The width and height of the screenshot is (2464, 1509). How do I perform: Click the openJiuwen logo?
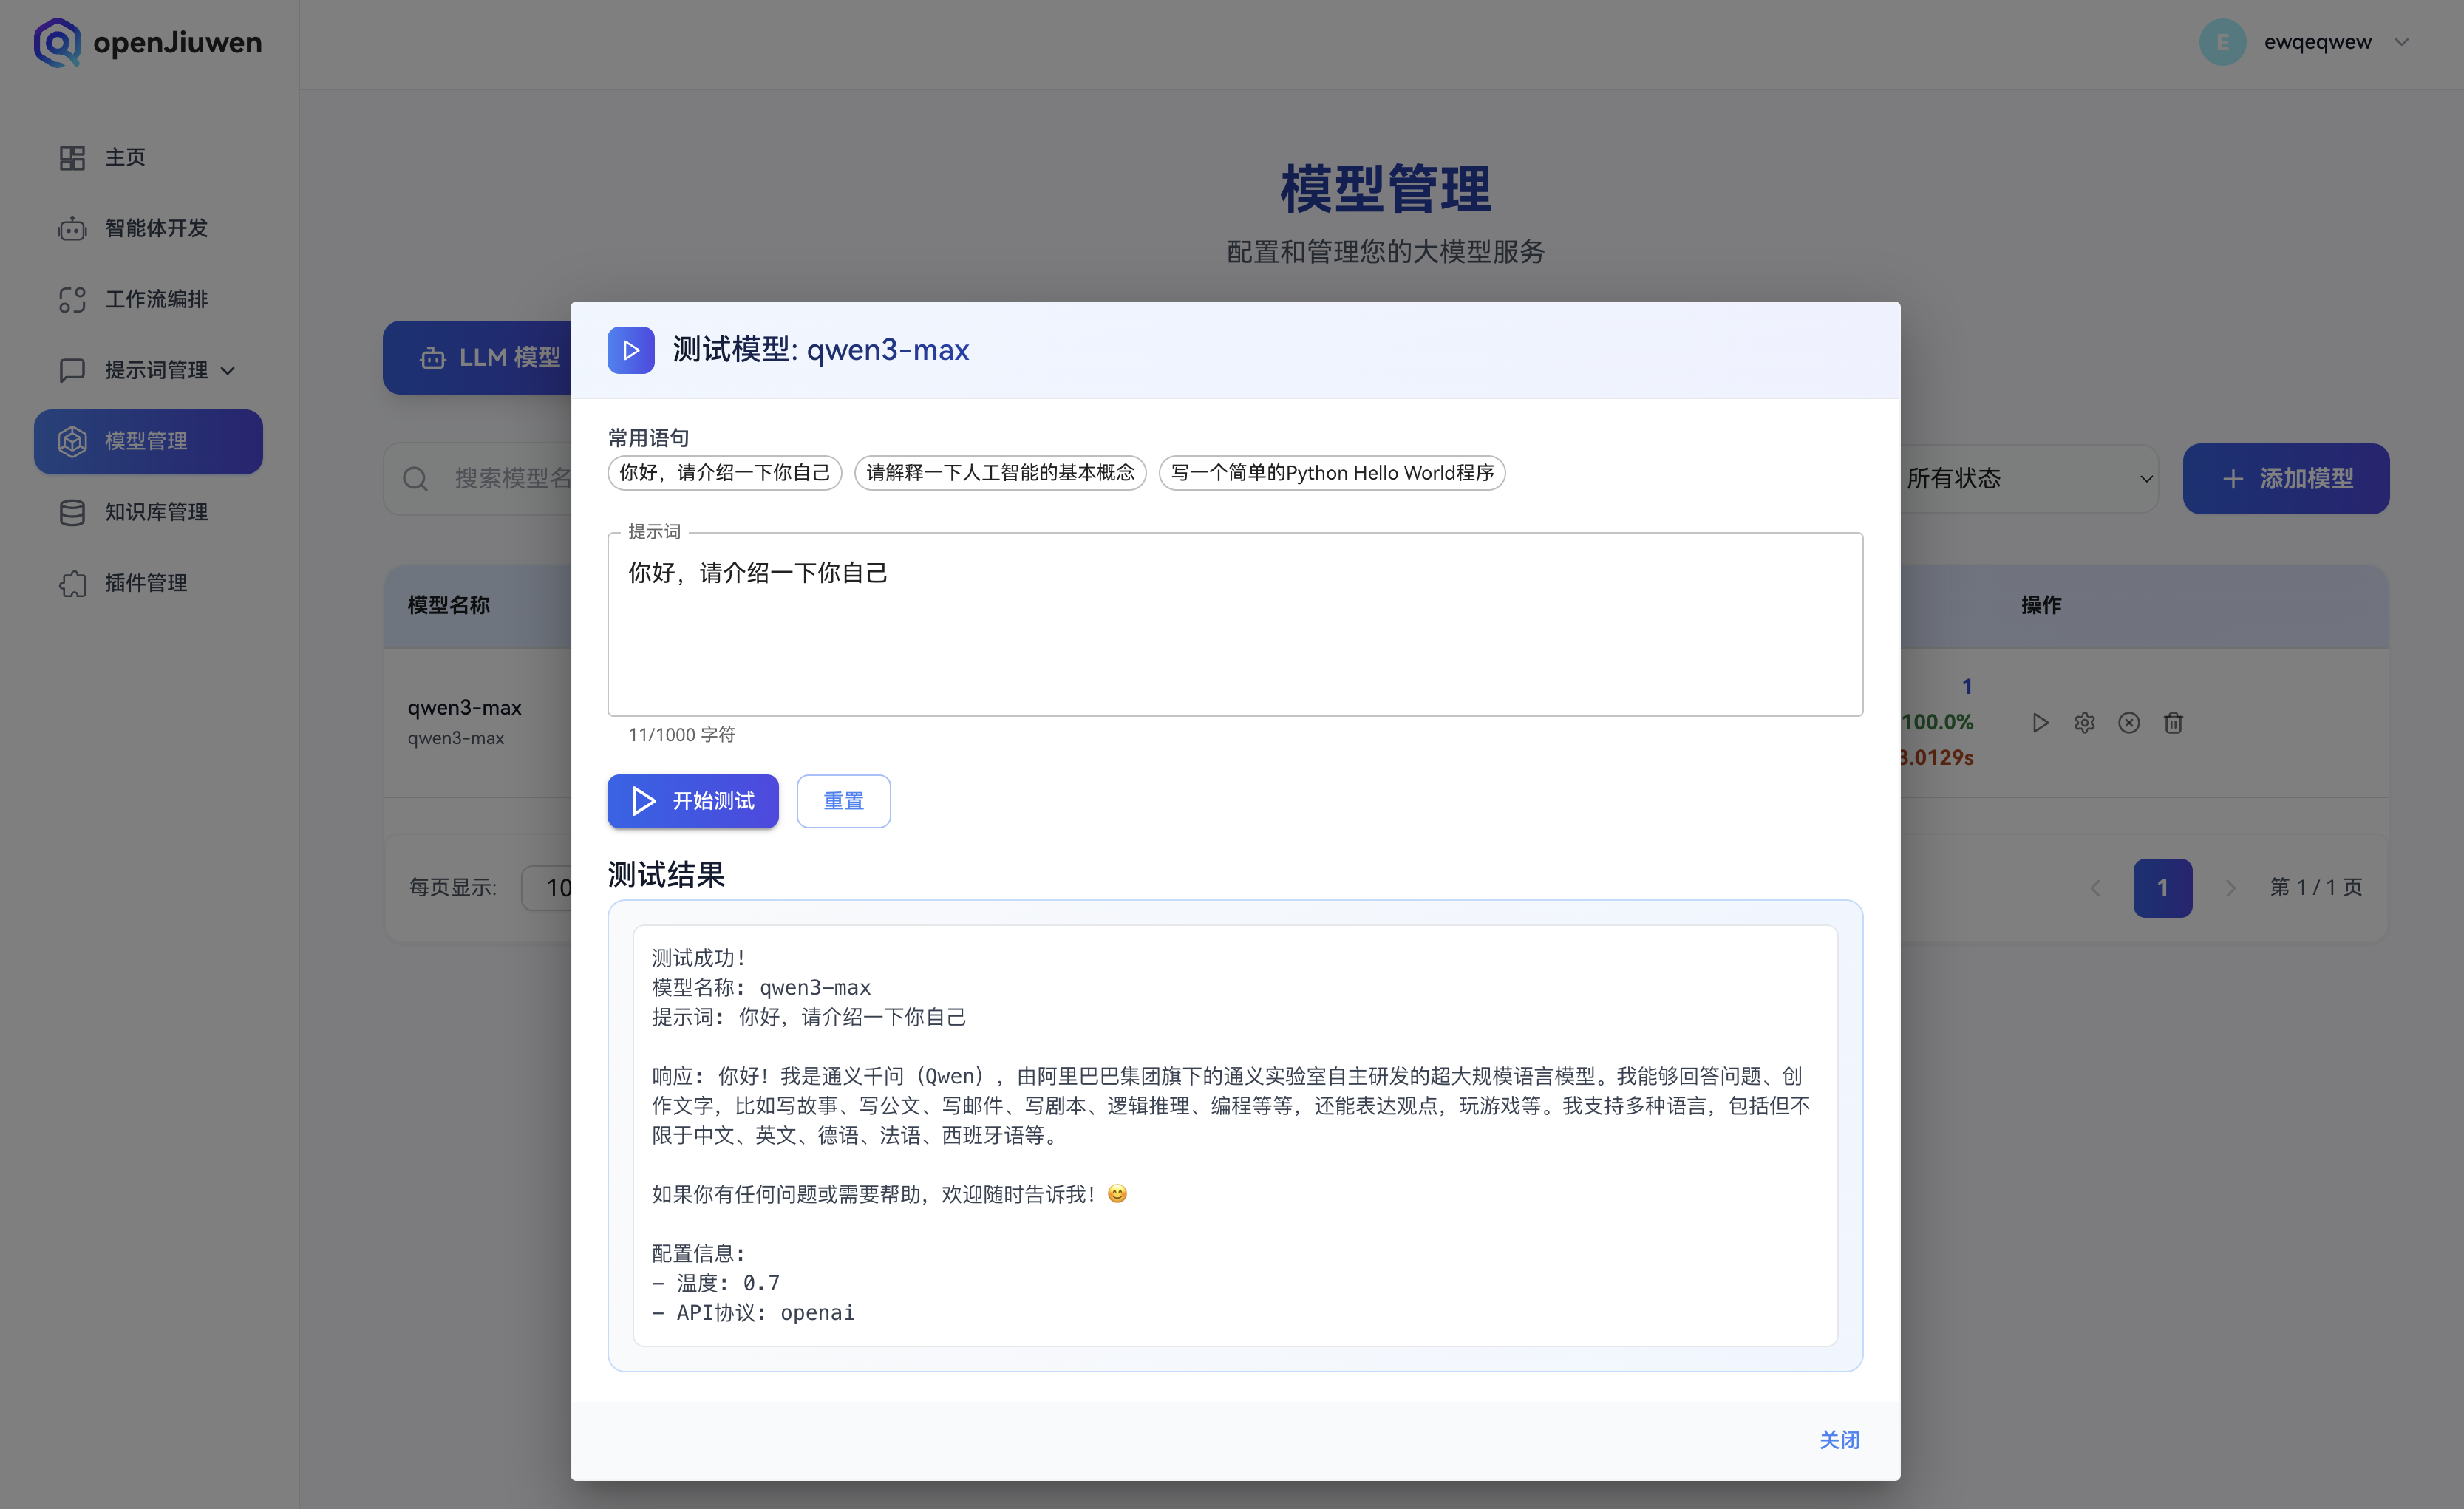pyautogui.click(x=146, y=42)
